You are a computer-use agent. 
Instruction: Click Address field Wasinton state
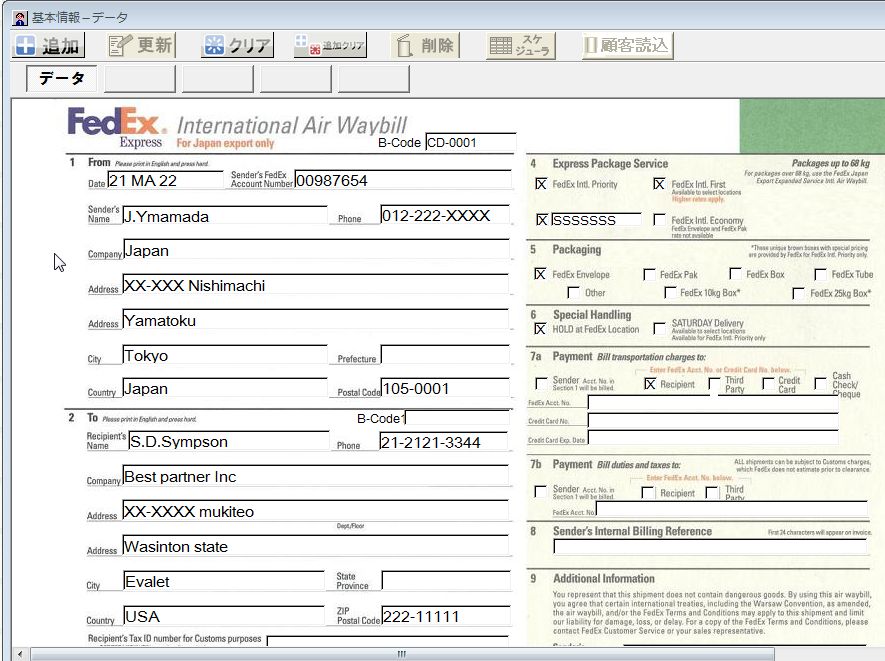point(316,546)
